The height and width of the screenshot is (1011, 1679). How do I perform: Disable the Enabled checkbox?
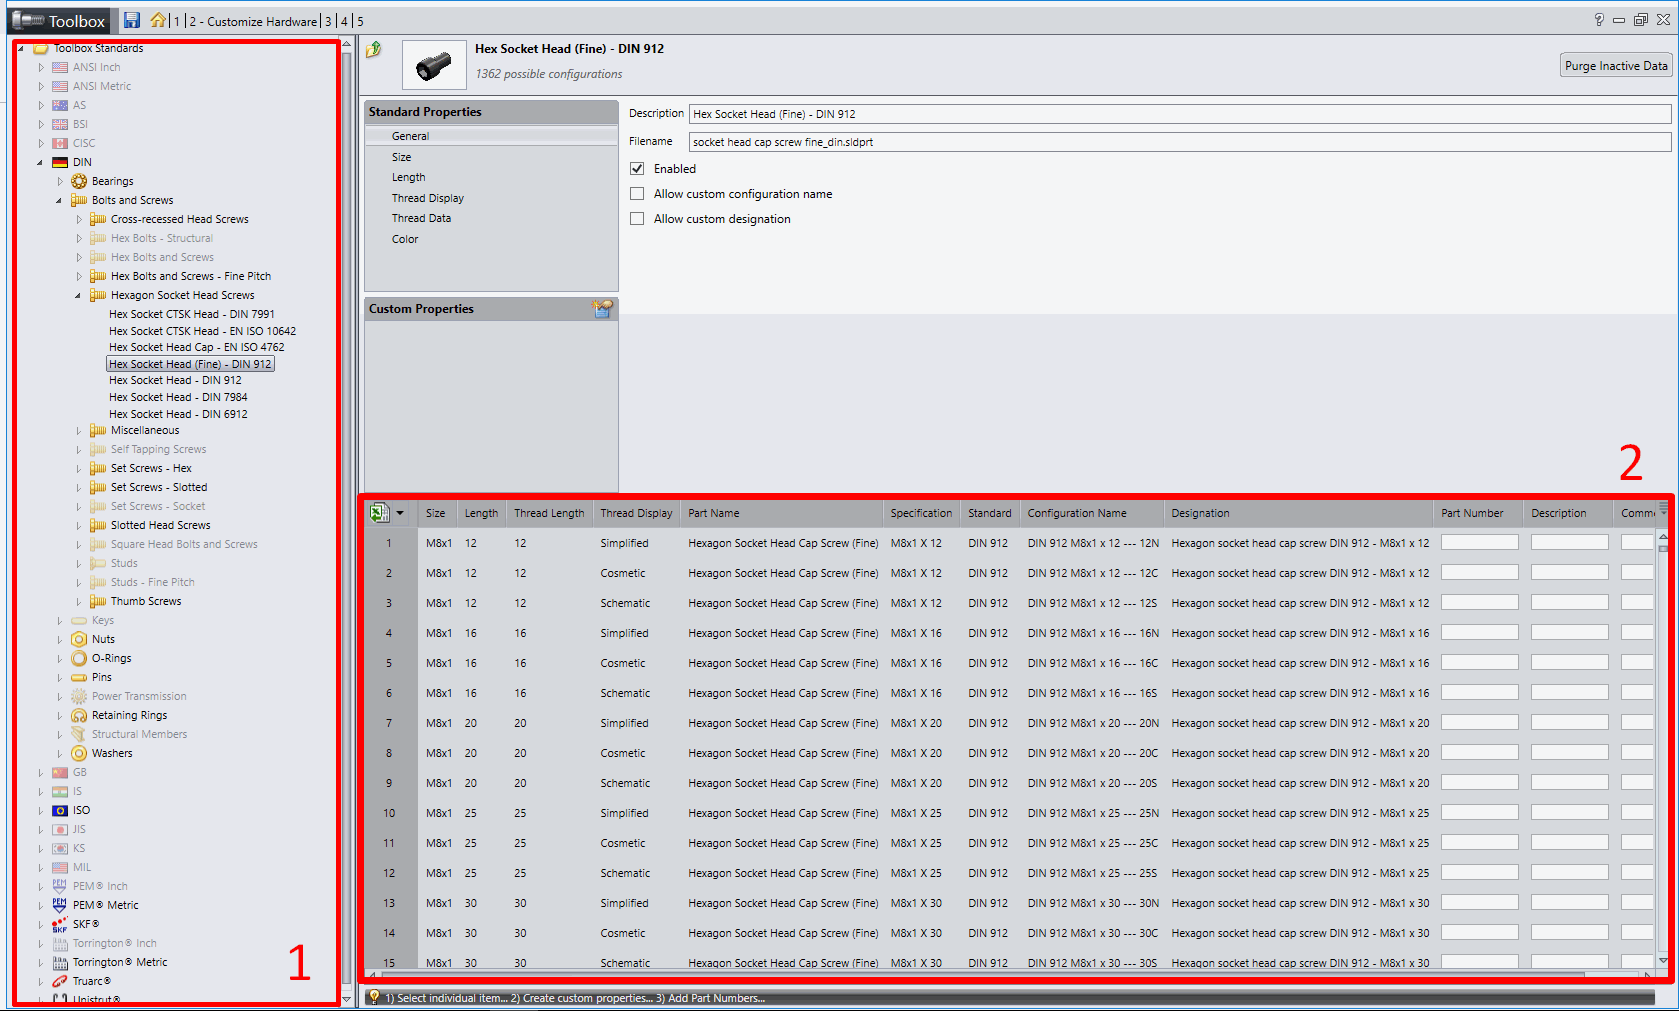(638, 168)
